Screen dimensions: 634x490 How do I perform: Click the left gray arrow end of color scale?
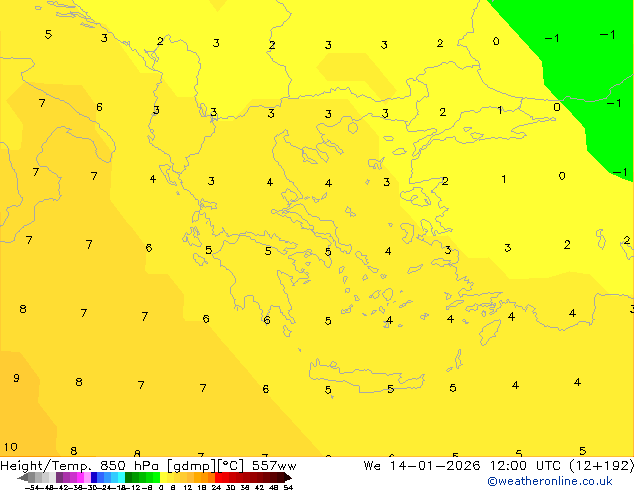[23, 477]
